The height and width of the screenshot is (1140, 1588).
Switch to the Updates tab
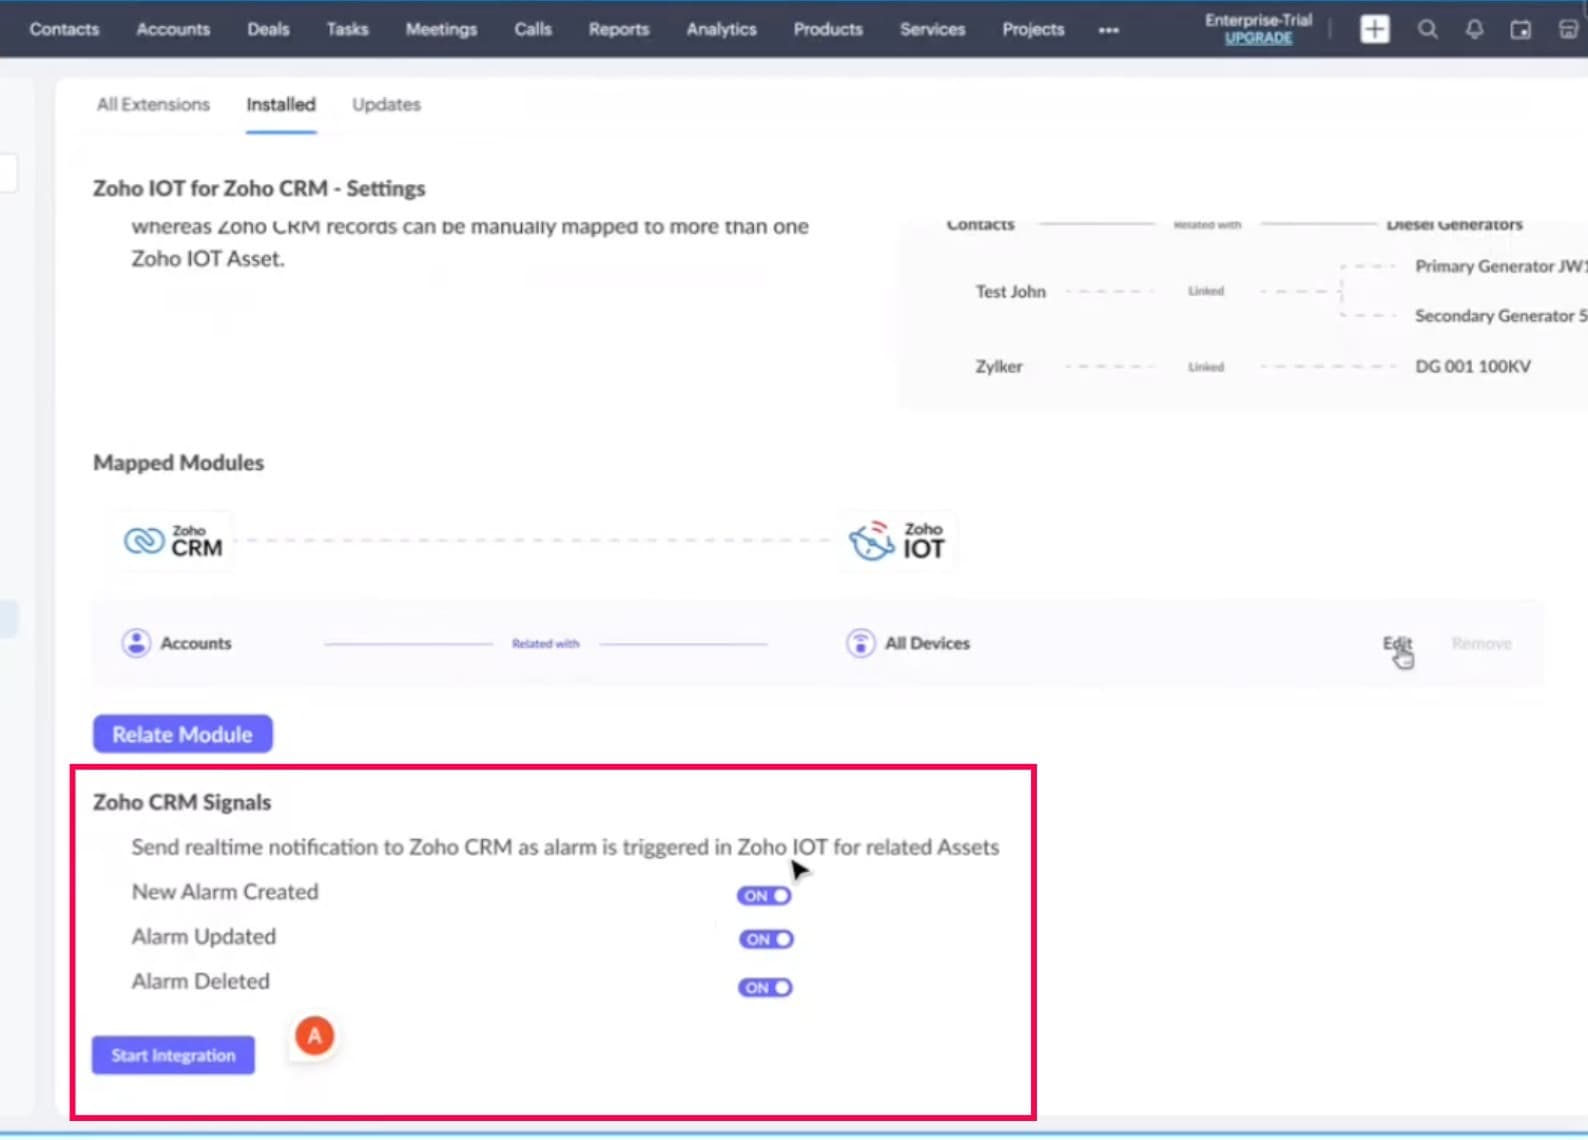click(386, 104)
